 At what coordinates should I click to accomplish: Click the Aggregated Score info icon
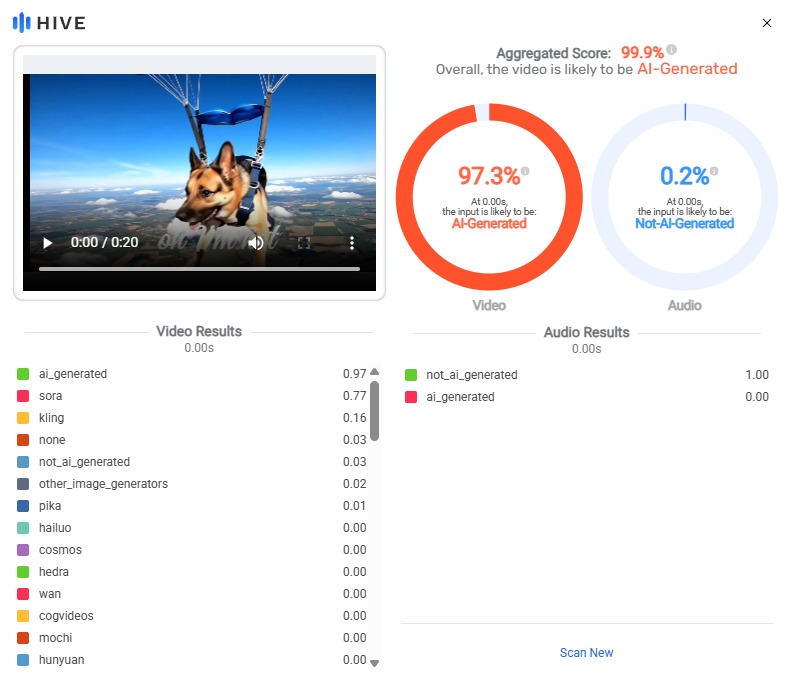coord(671,50)
